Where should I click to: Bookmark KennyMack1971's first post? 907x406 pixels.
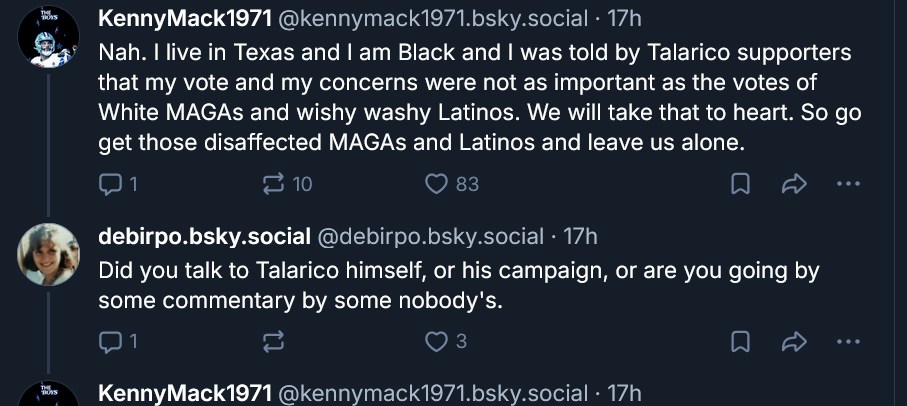[740, 184]
